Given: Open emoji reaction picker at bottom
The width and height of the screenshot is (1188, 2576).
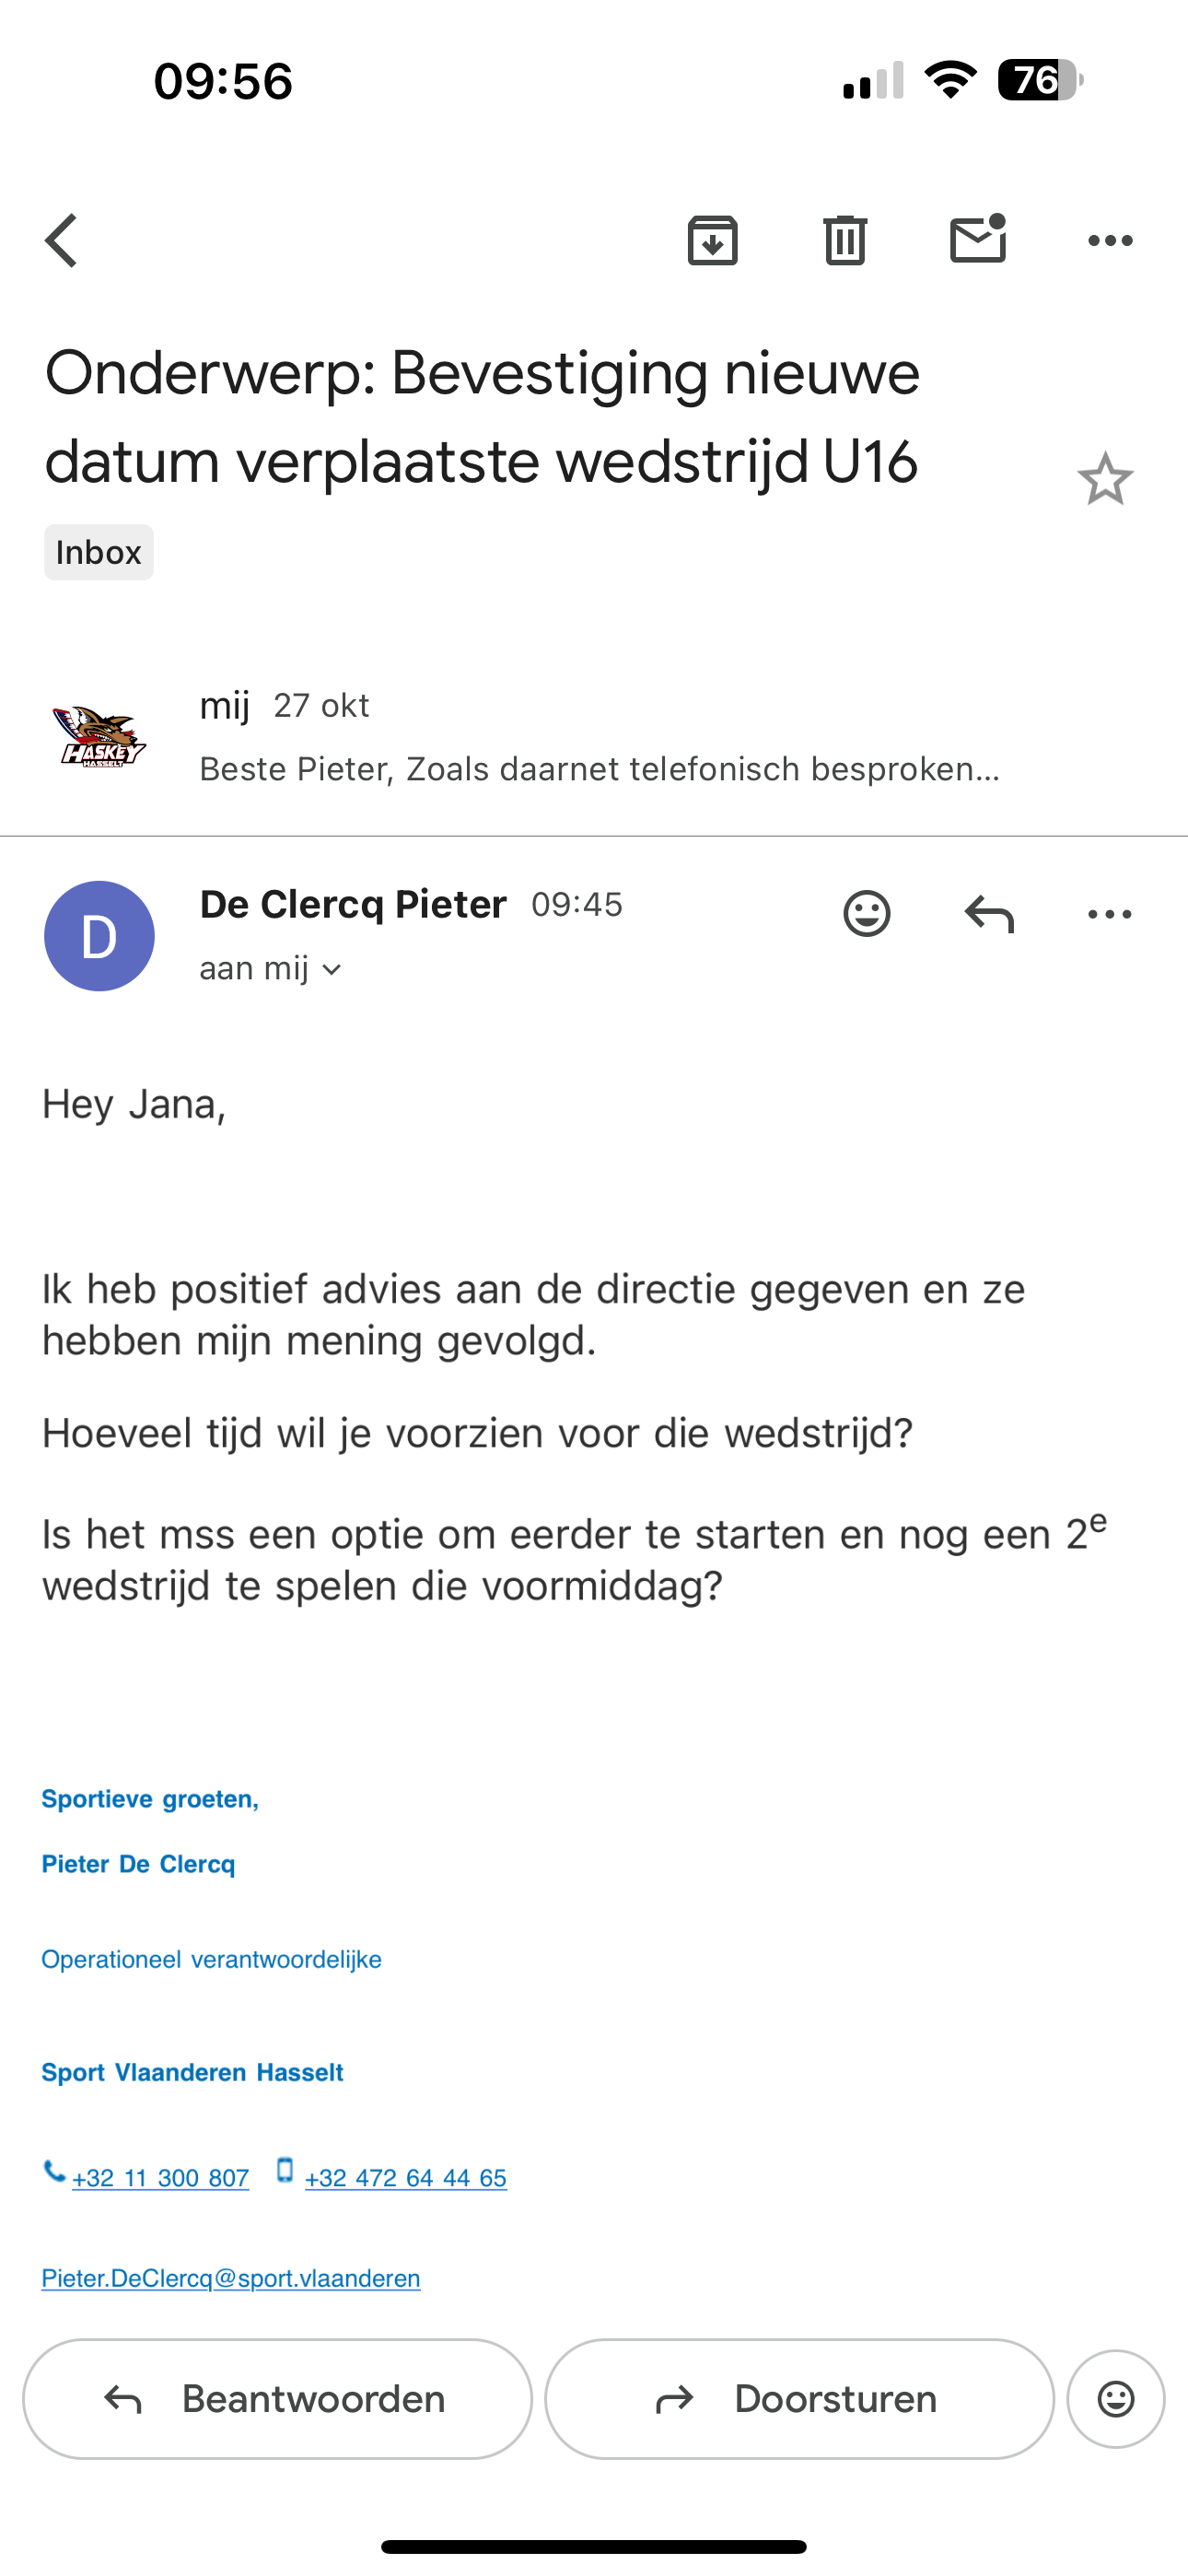Looking at the screenshot, I should click(x=1115, y=2399).
